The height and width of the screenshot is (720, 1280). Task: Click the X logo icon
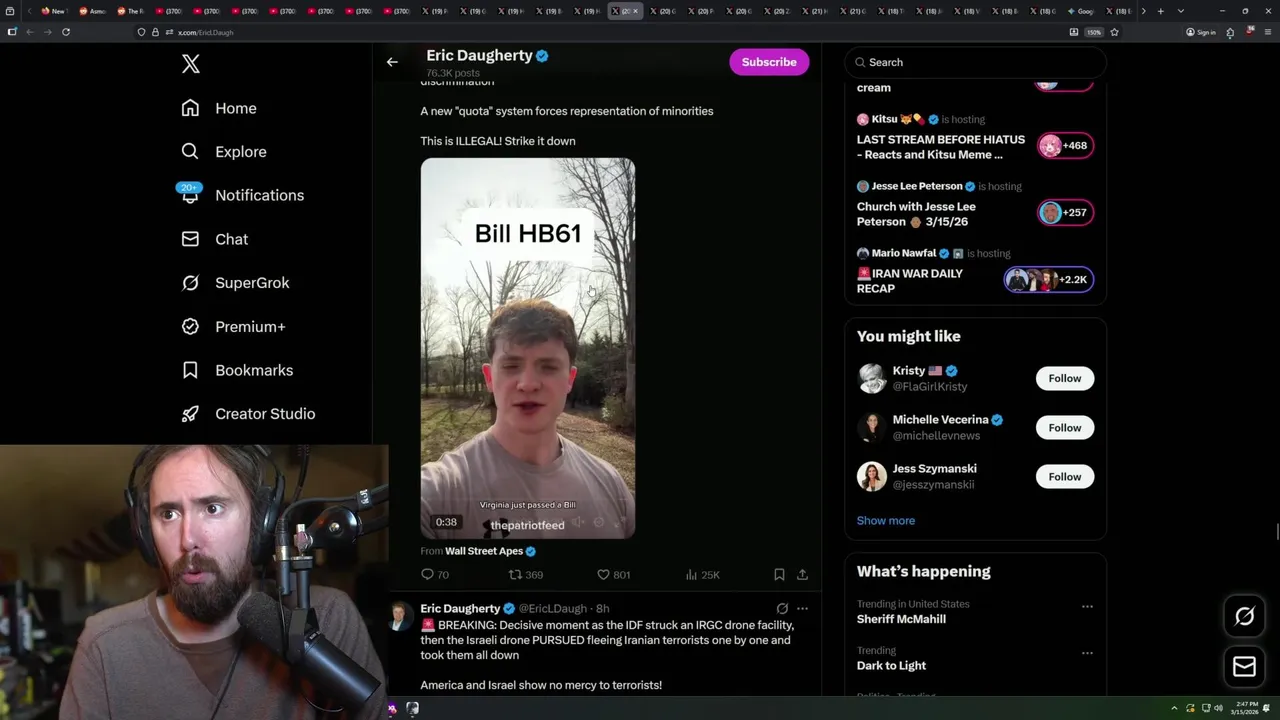pos(191,64)
